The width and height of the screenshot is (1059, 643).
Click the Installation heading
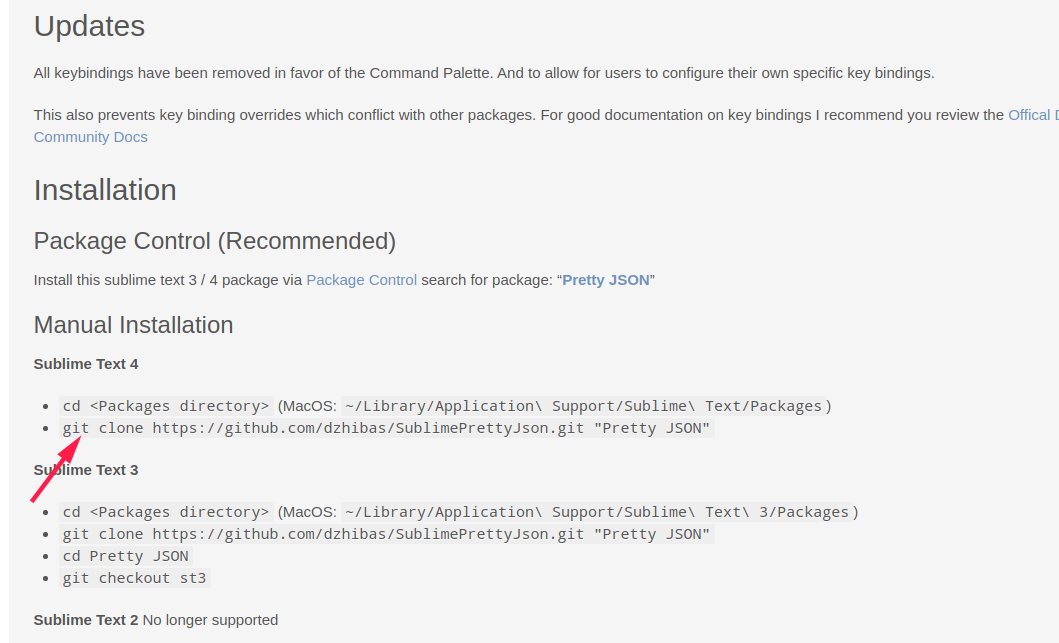[105, 190]
